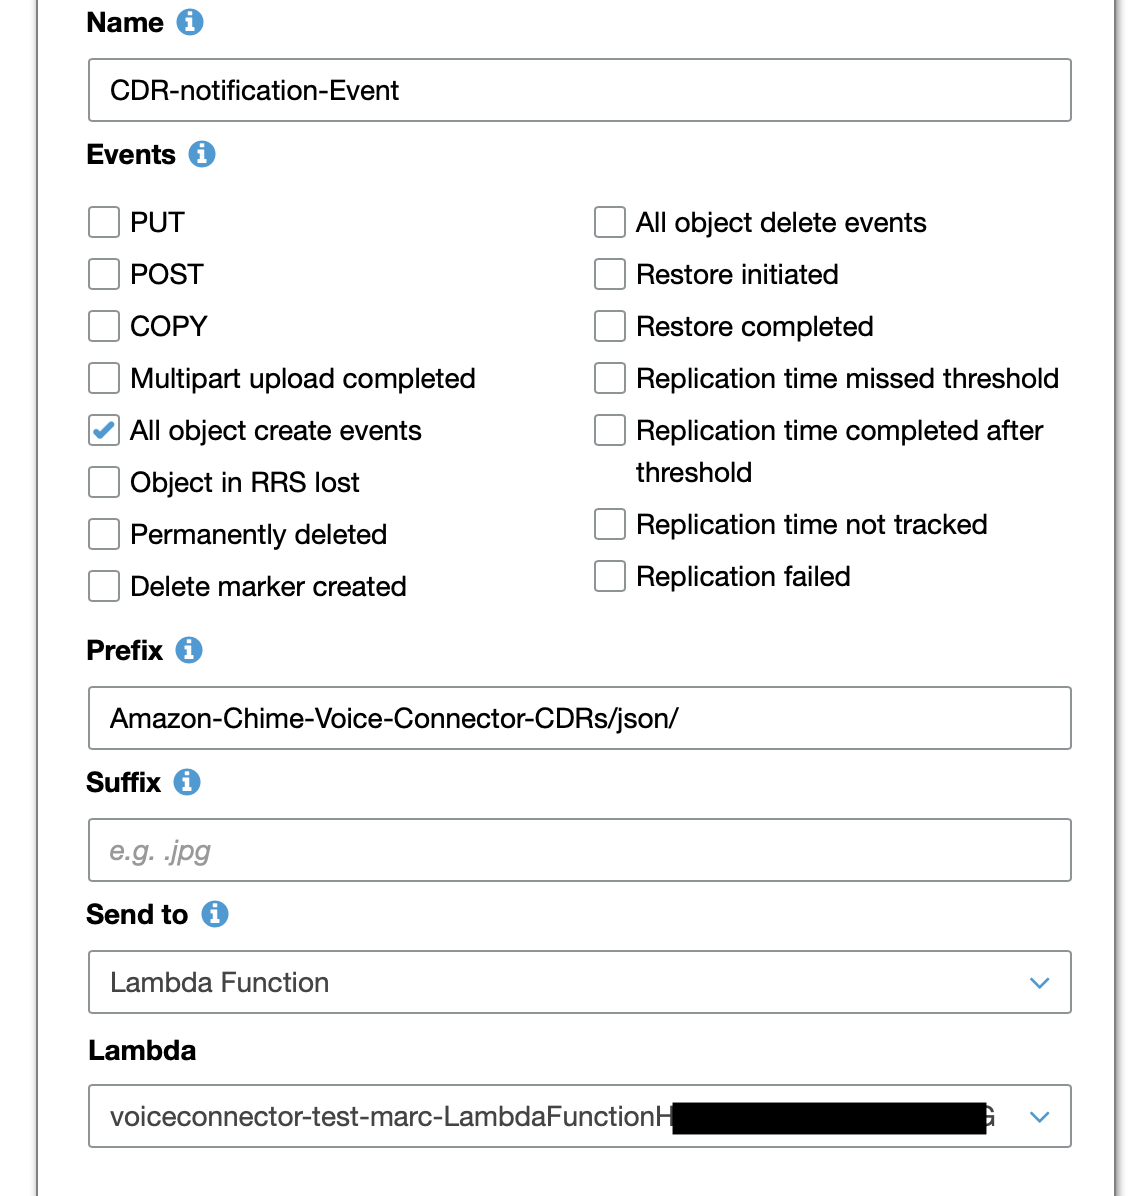The width and height of the screenshot is (1136, 1196).
Task: Enable the PUT event checkbox
Action: pyautogui.click(x=104, y=222)
